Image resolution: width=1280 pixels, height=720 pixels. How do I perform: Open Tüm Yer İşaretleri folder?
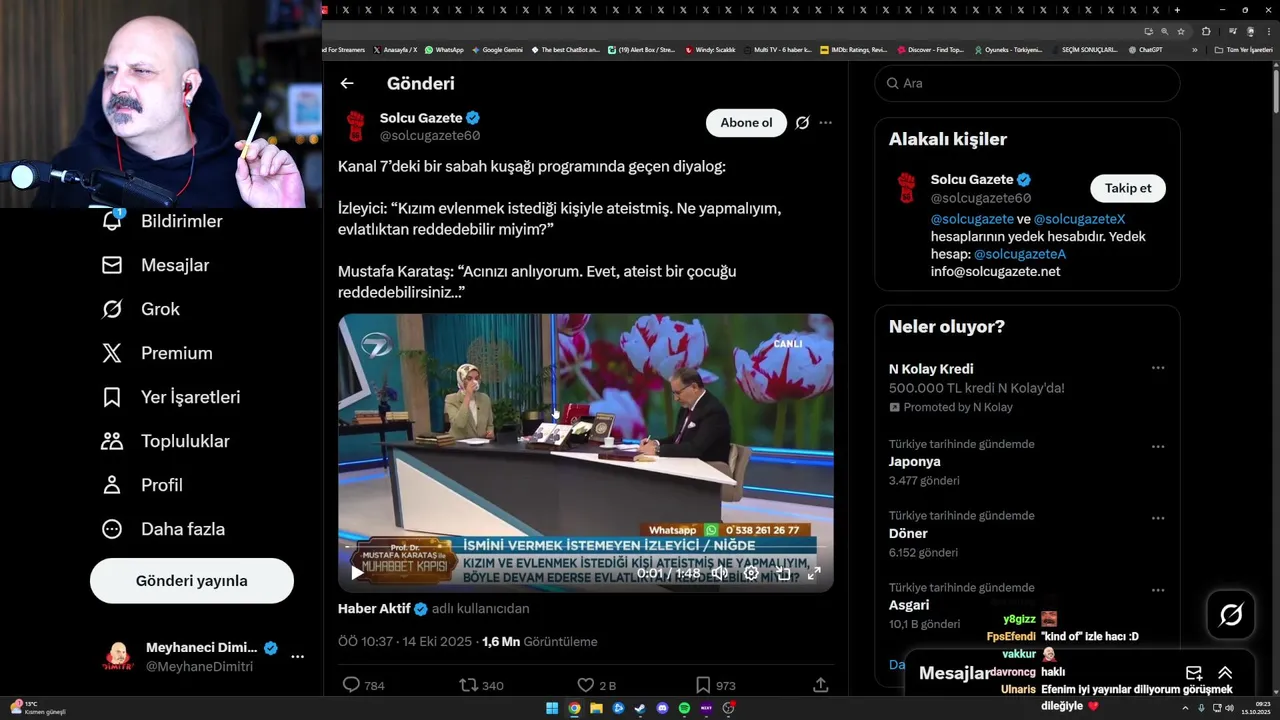pyautogui.click(x=1243, y=49)
